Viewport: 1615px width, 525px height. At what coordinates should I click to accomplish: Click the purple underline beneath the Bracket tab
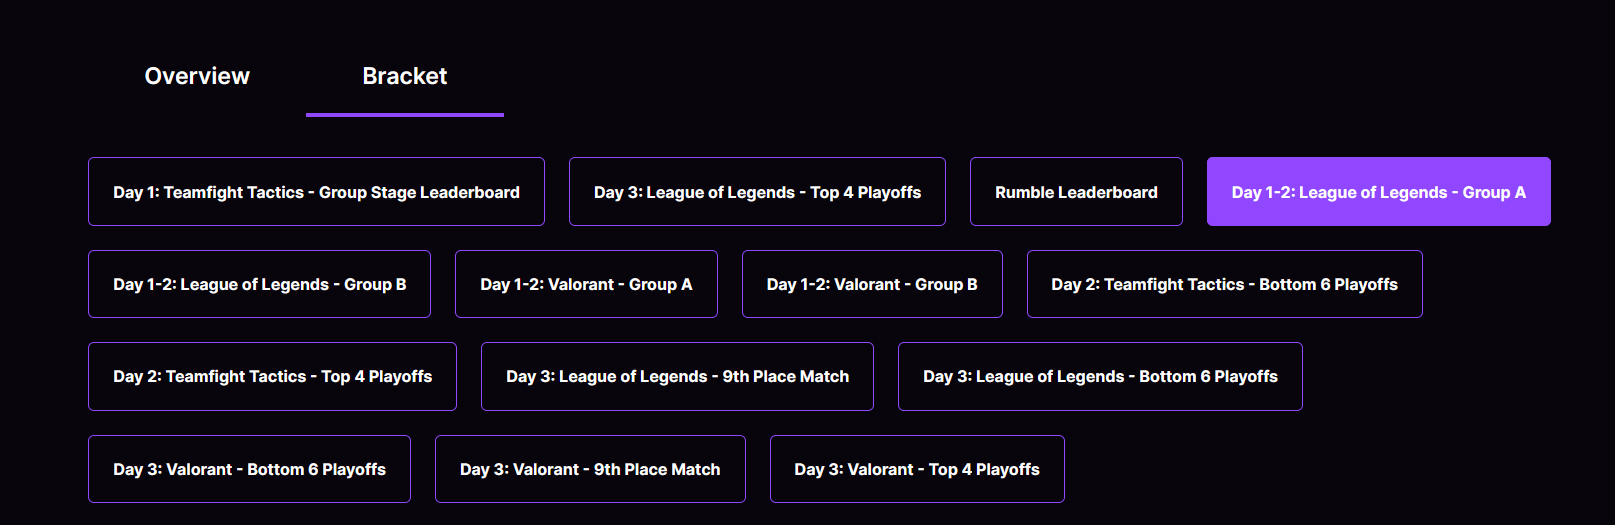404,115
